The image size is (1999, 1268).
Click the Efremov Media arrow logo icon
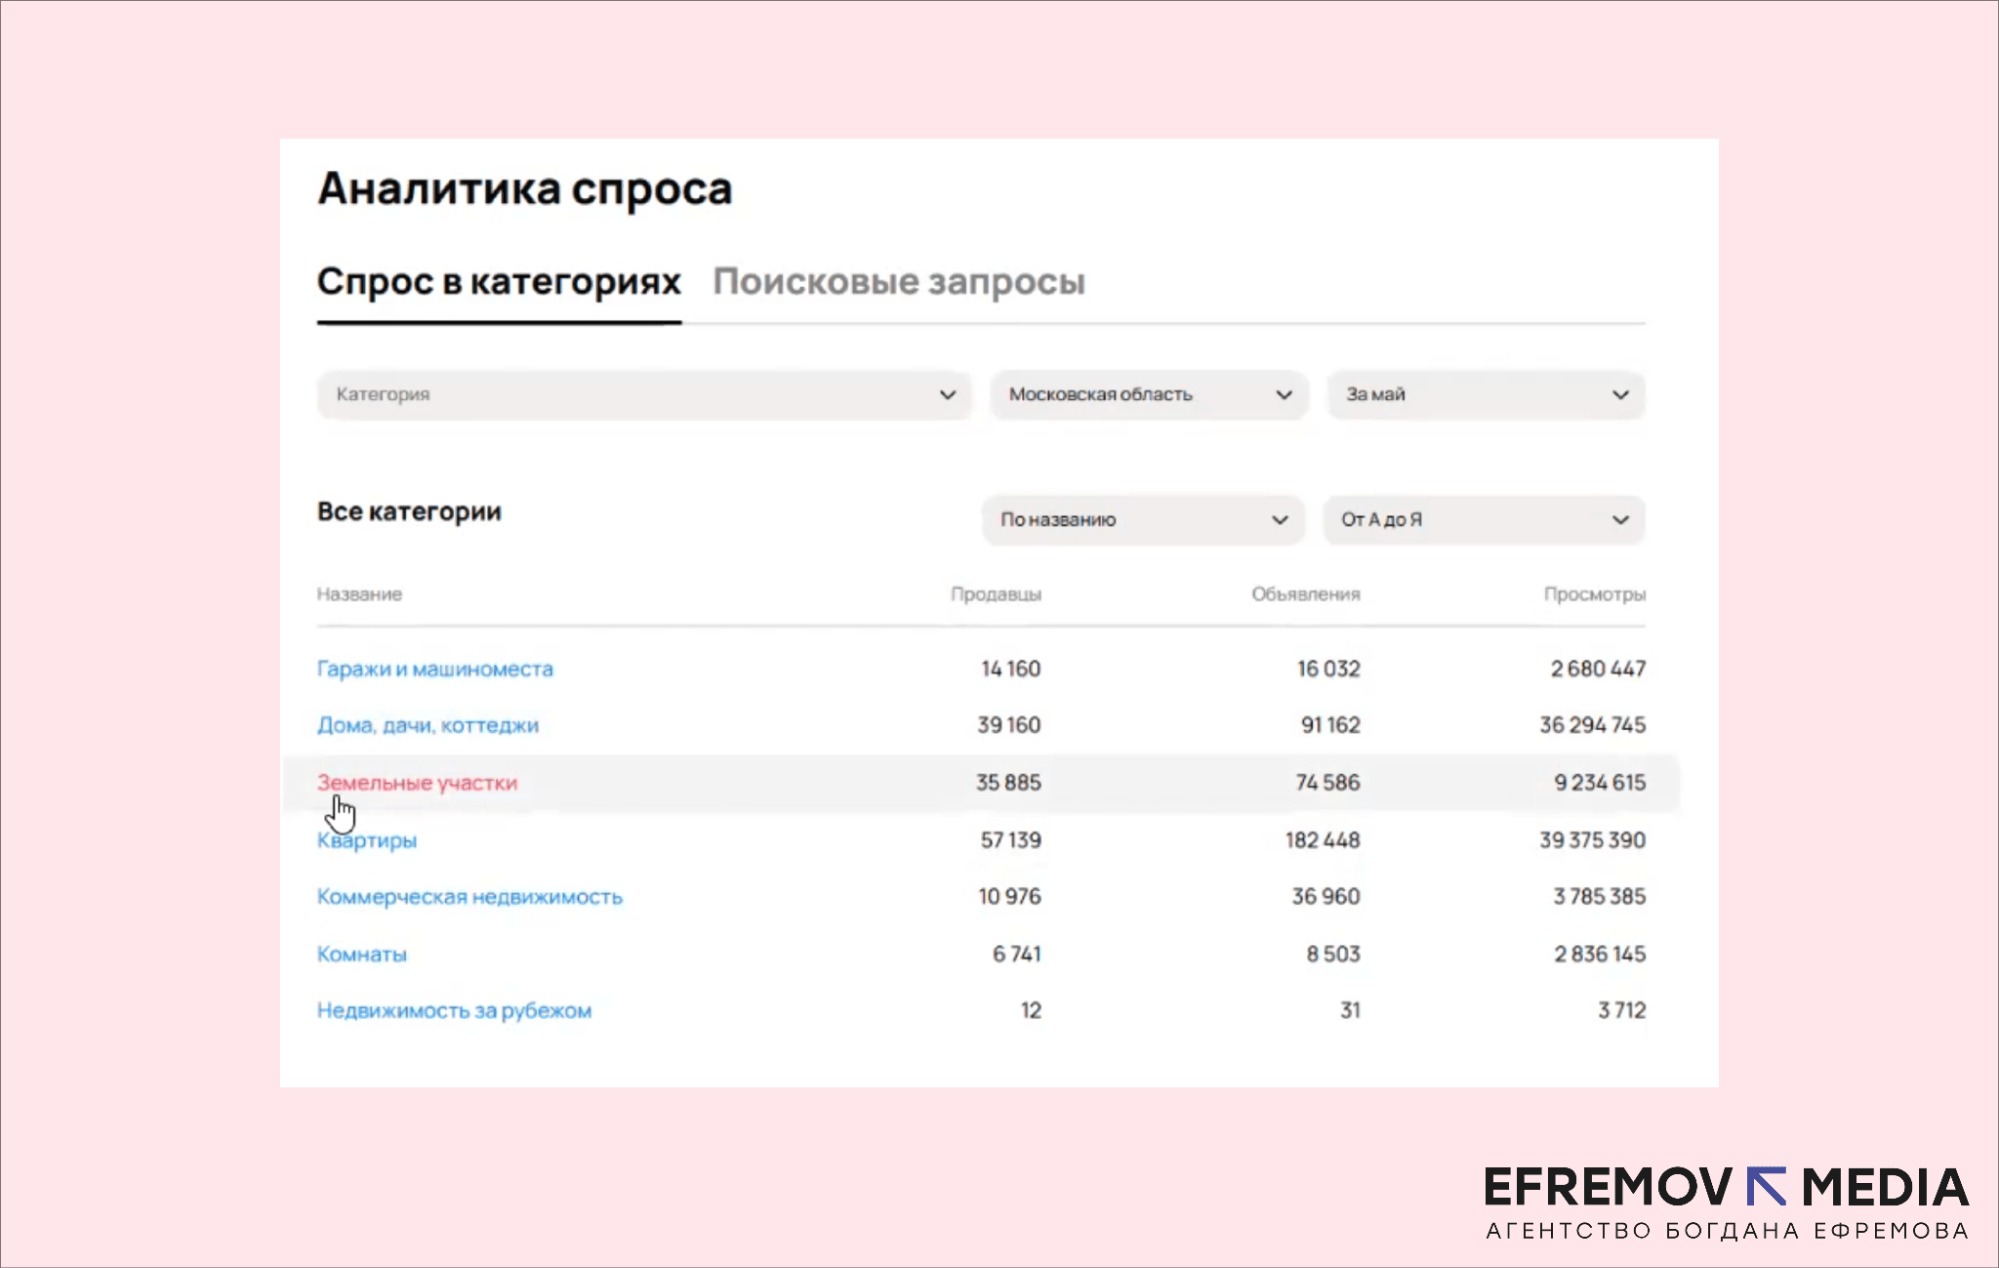[x=1766, y=1187]
